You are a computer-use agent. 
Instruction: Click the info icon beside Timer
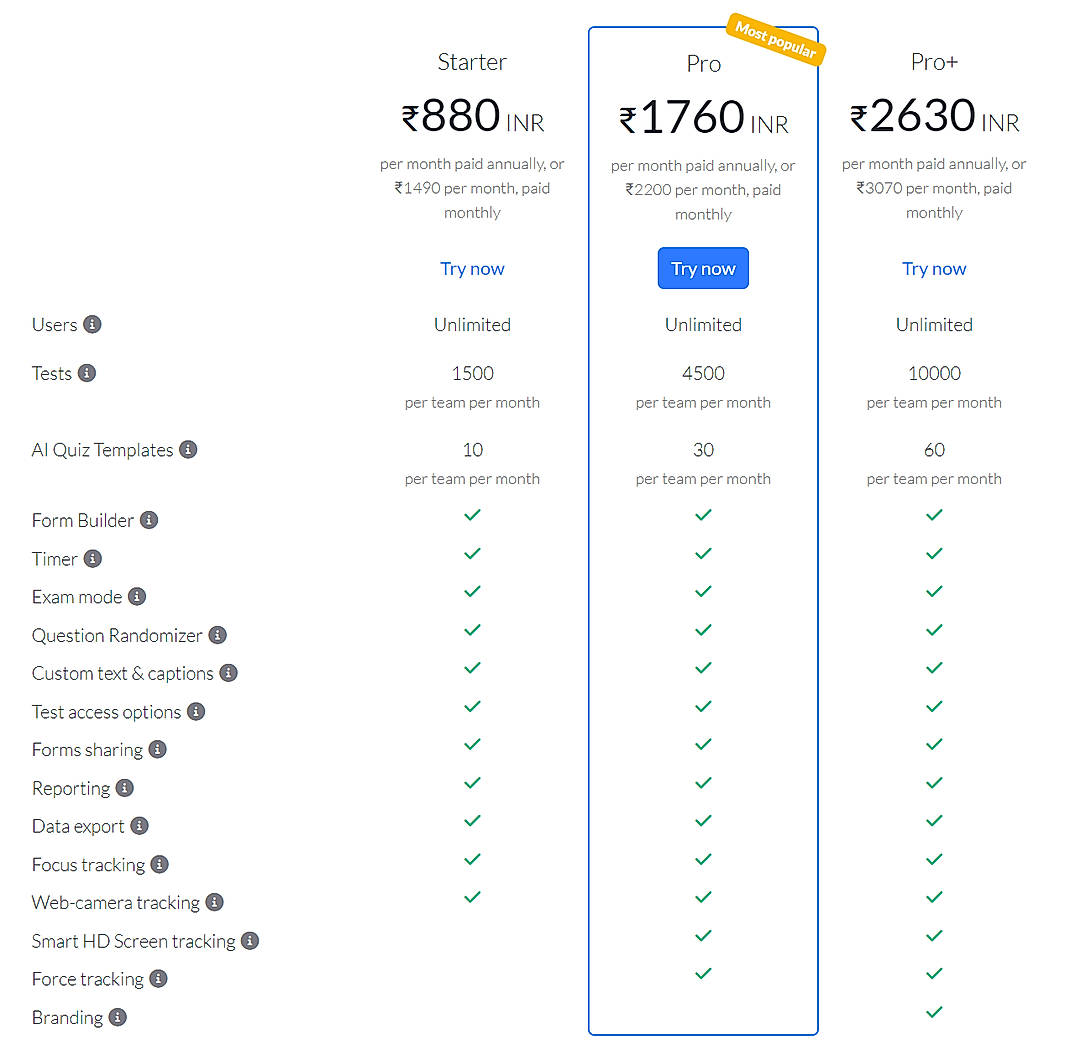[94, 559]
